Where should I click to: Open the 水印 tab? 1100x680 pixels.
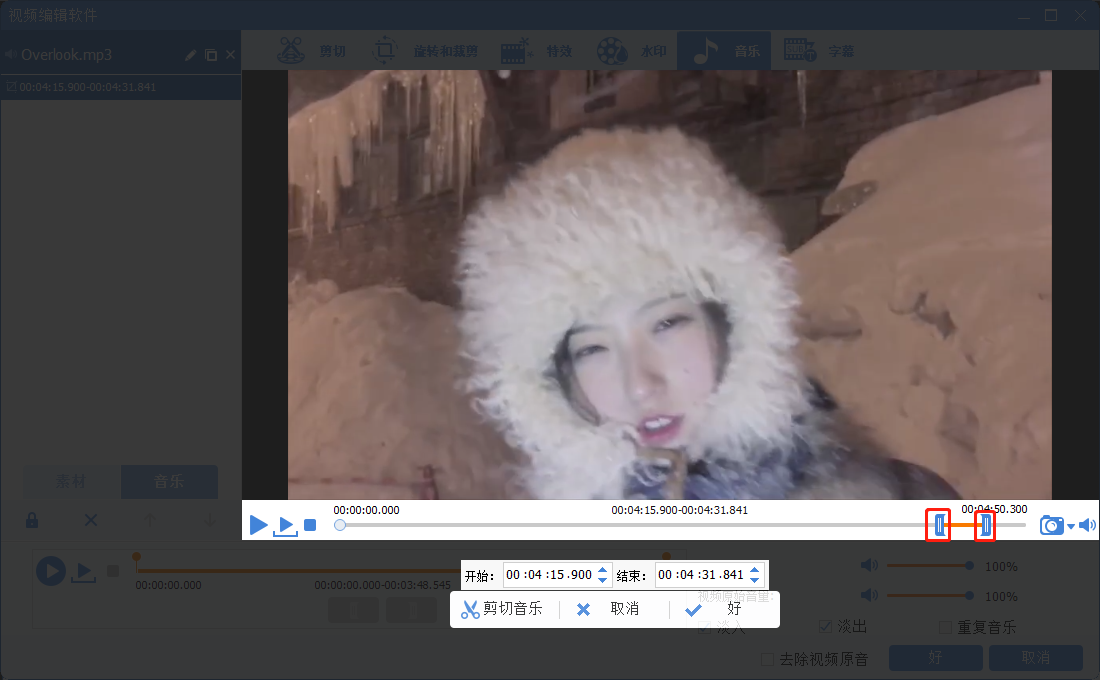point(631,51)
